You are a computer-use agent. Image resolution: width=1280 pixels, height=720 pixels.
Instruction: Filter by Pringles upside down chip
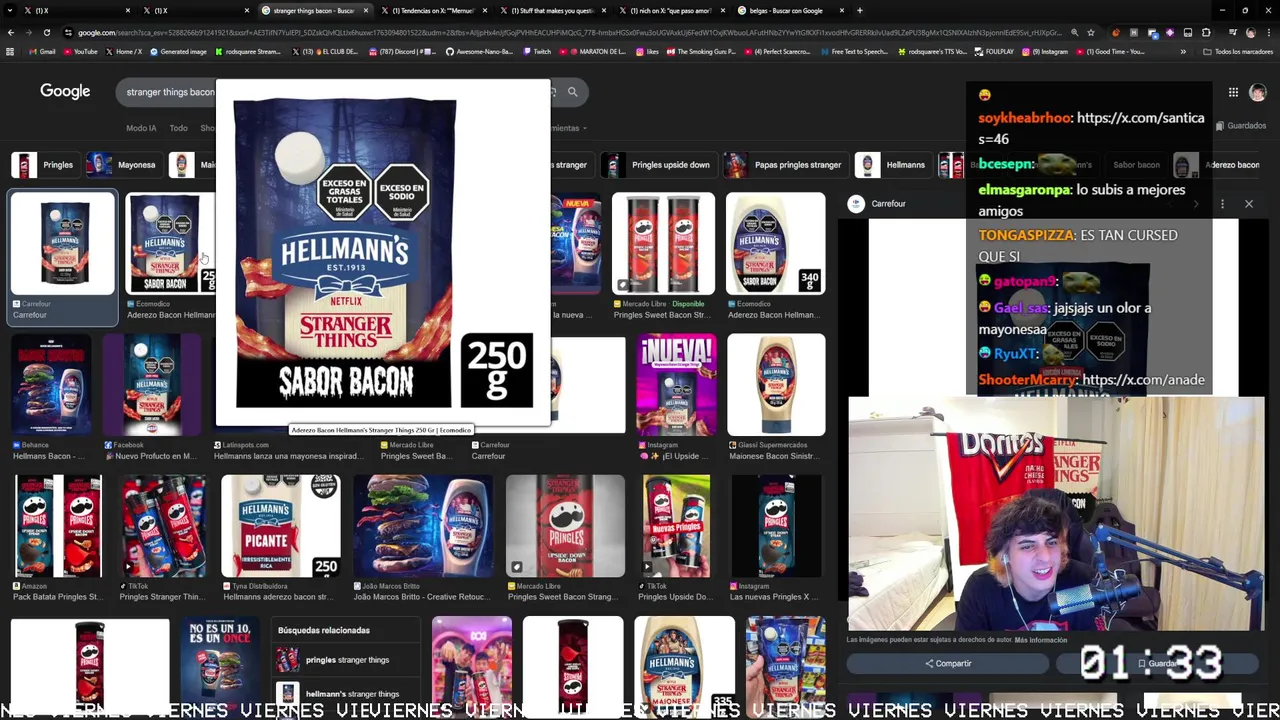pos(659,165)
